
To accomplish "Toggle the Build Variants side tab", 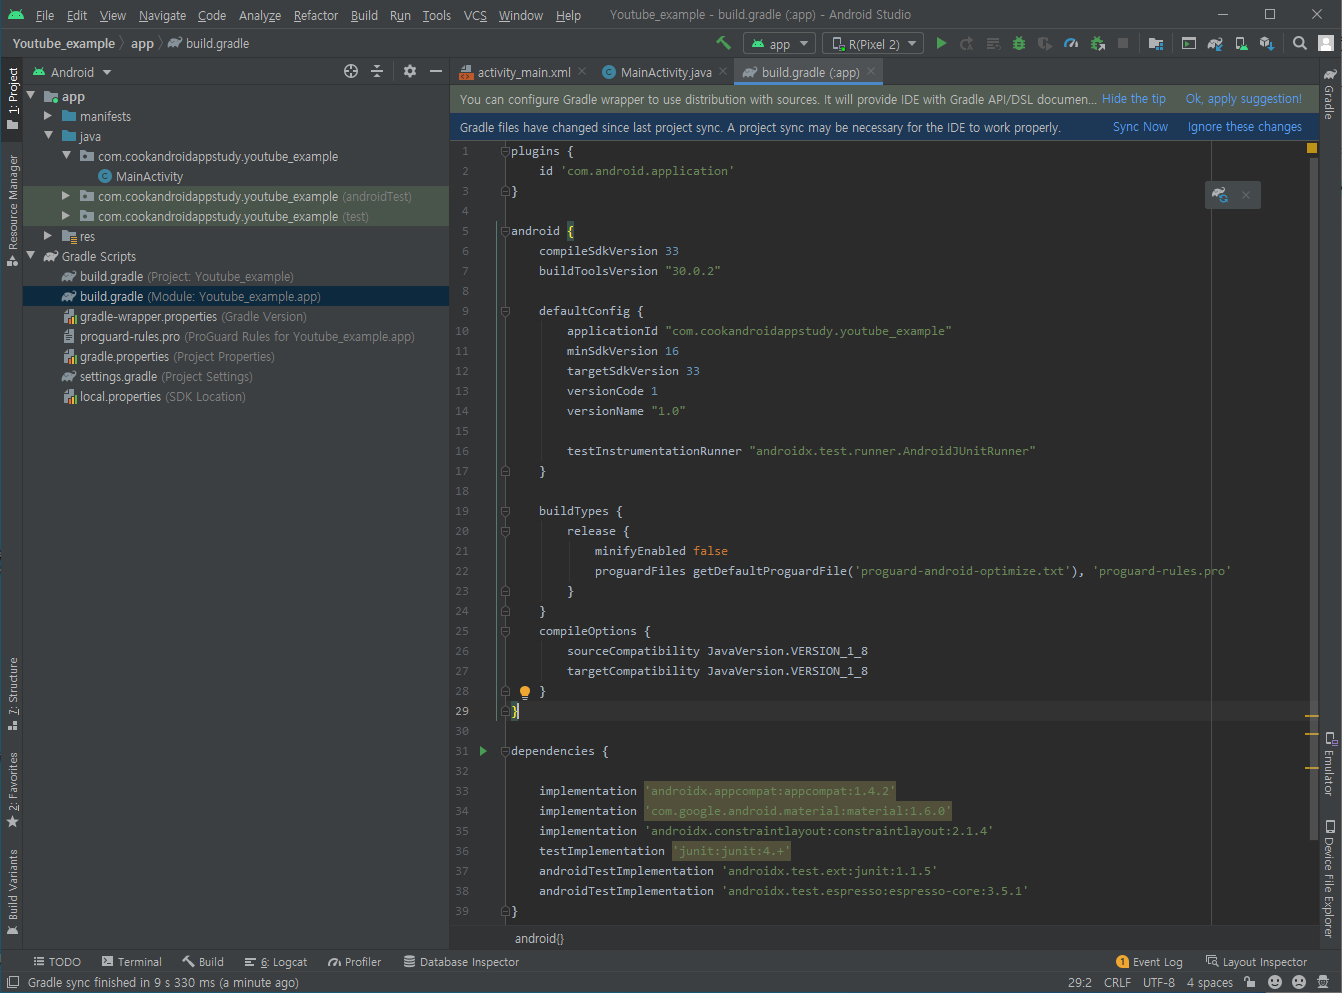I will [x=13, y=892].
